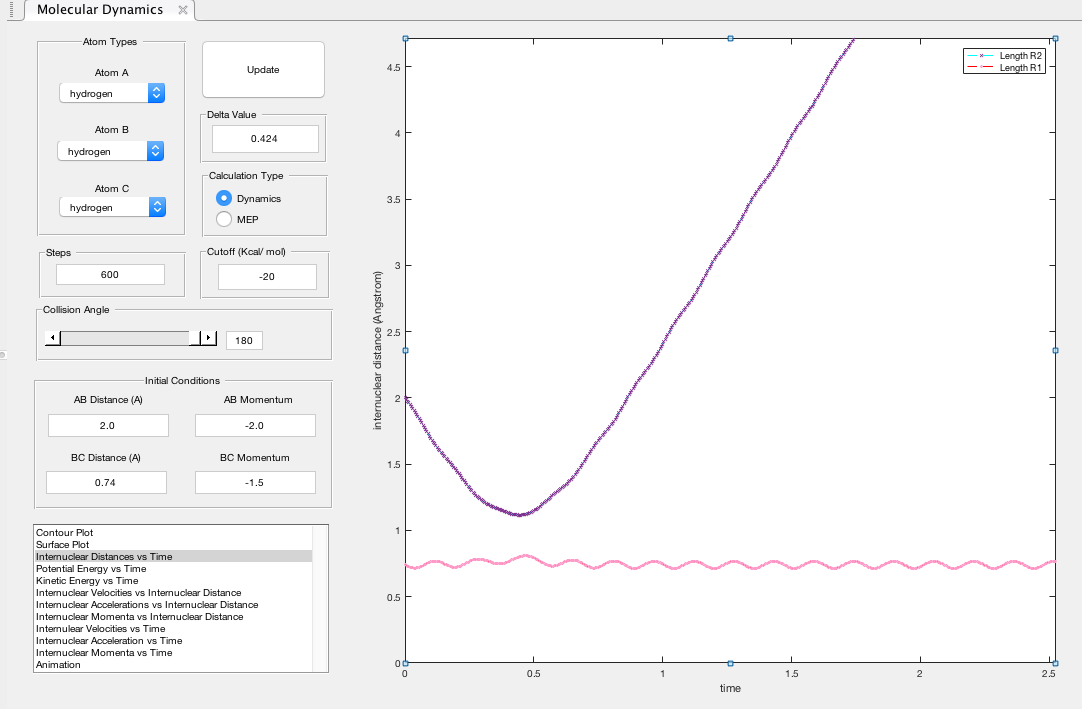Select the MEP calculation type

coord(224,219)
